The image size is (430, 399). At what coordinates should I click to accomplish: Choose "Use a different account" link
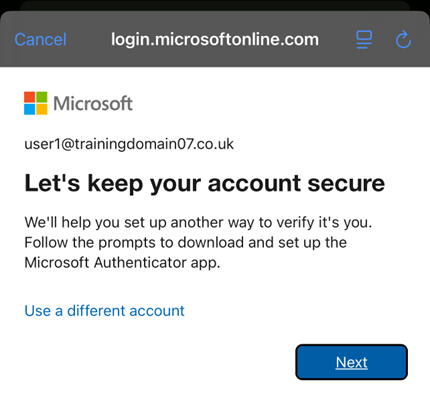(104, 311)
